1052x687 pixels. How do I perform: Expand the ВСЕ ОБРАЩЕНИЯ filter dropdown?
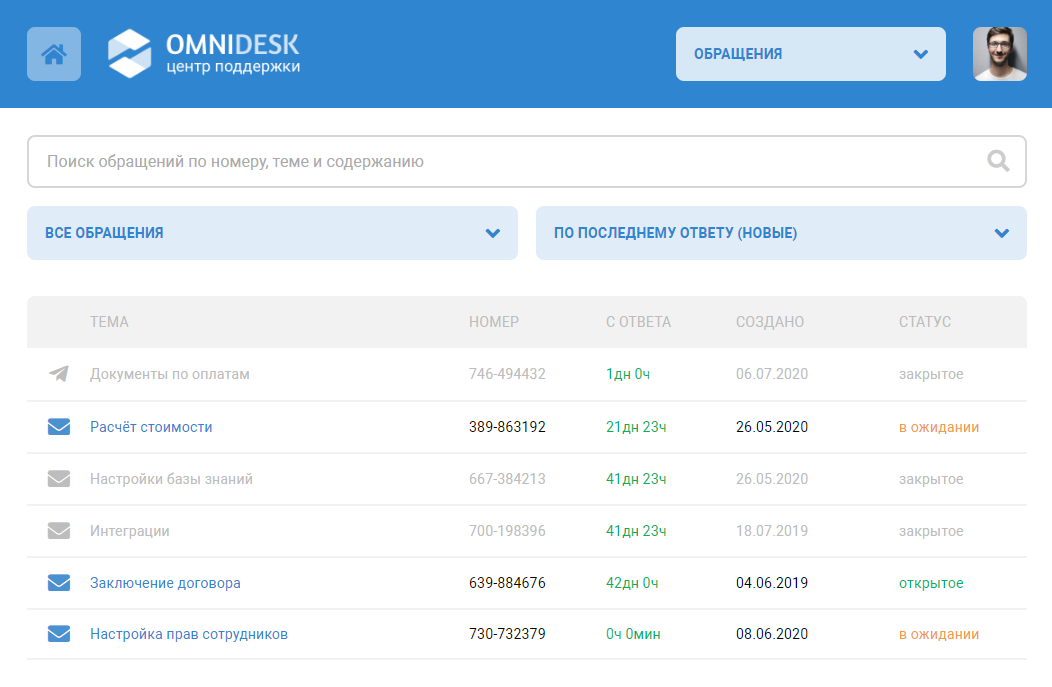click(x=272, y=233)
